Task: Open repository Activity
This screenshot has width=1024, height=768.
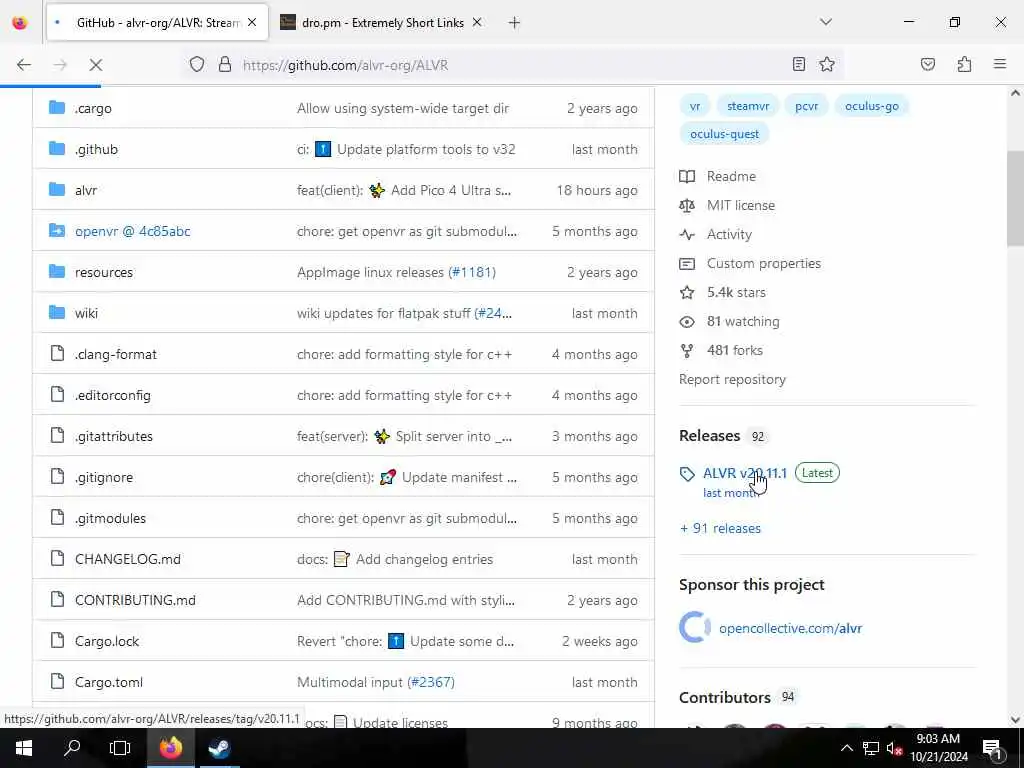Action: point(729,234)
